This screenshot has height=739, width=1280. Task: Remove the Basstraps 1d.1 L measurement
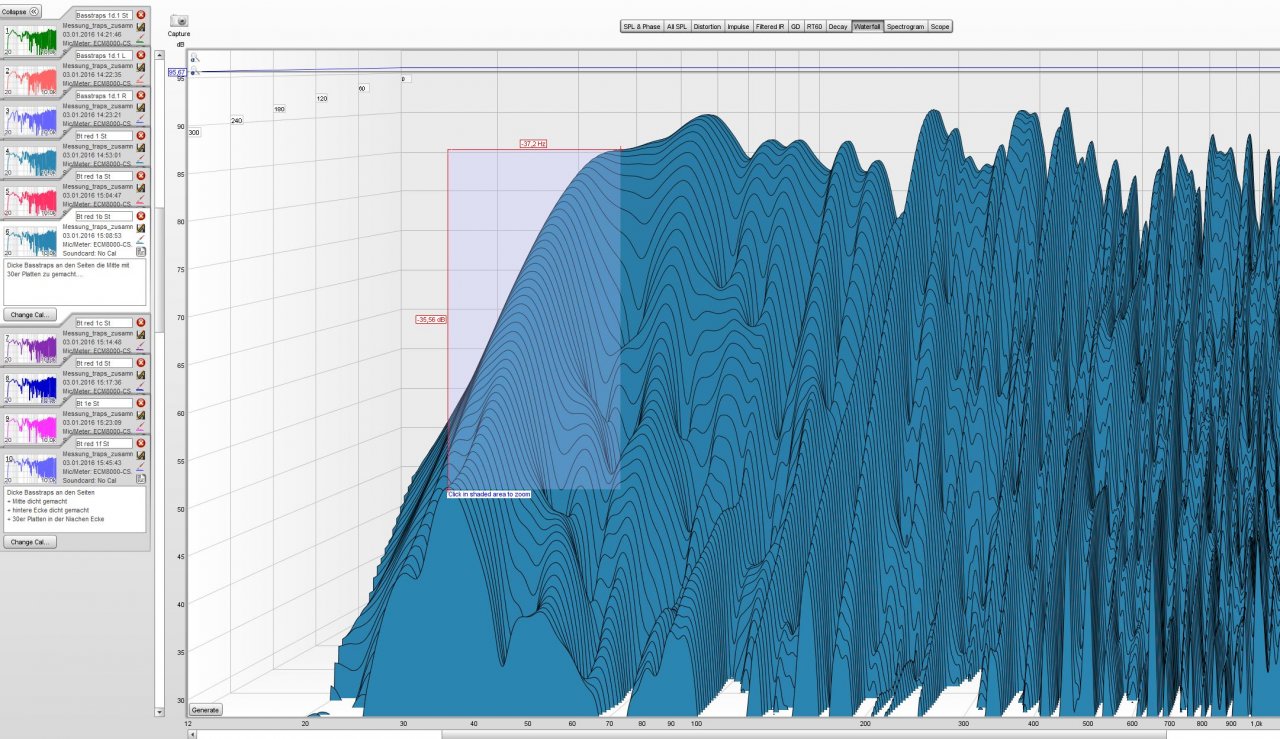click(x=141, y=55)
